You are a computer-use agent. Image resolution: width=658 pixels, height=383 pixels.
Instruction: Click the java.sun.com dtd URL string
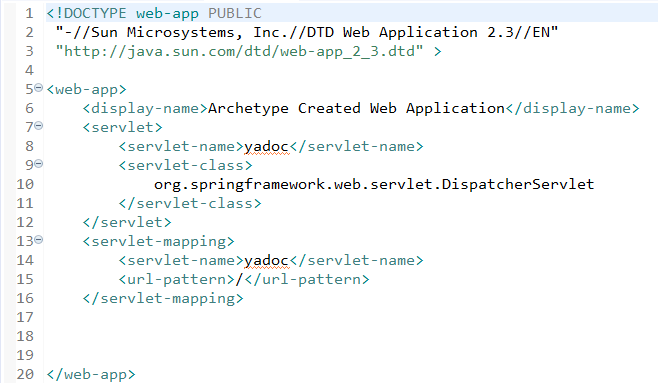pos(239,52)
